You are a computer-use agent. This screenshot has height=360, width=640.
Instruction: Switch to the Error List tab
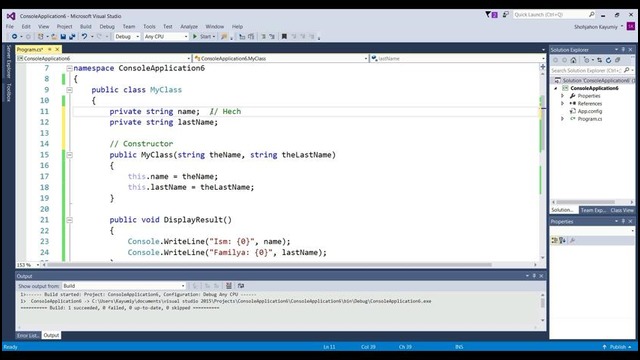click(x=28, y=336)
